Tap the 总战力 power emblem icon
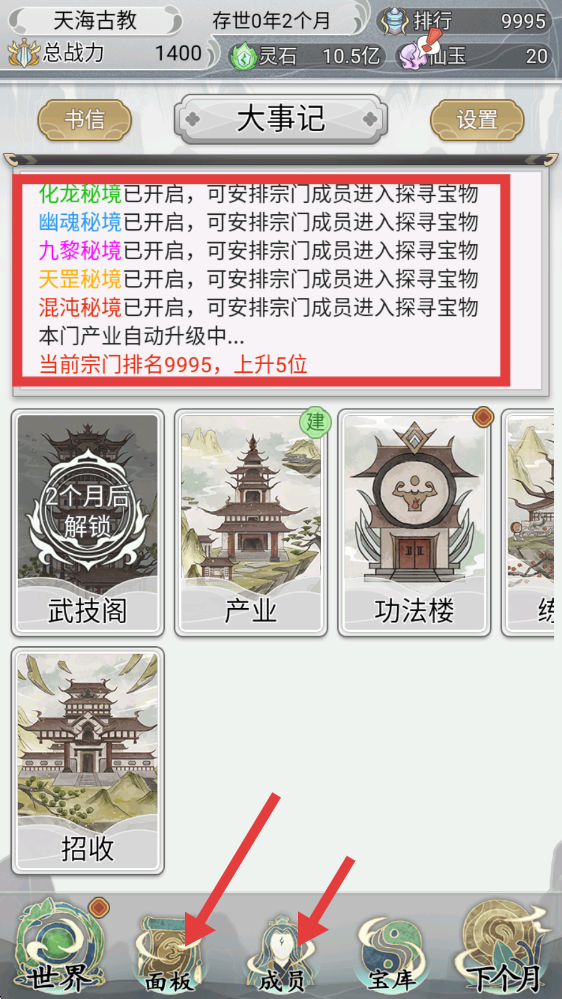This screenshot has width=562, height=999. 24,54
